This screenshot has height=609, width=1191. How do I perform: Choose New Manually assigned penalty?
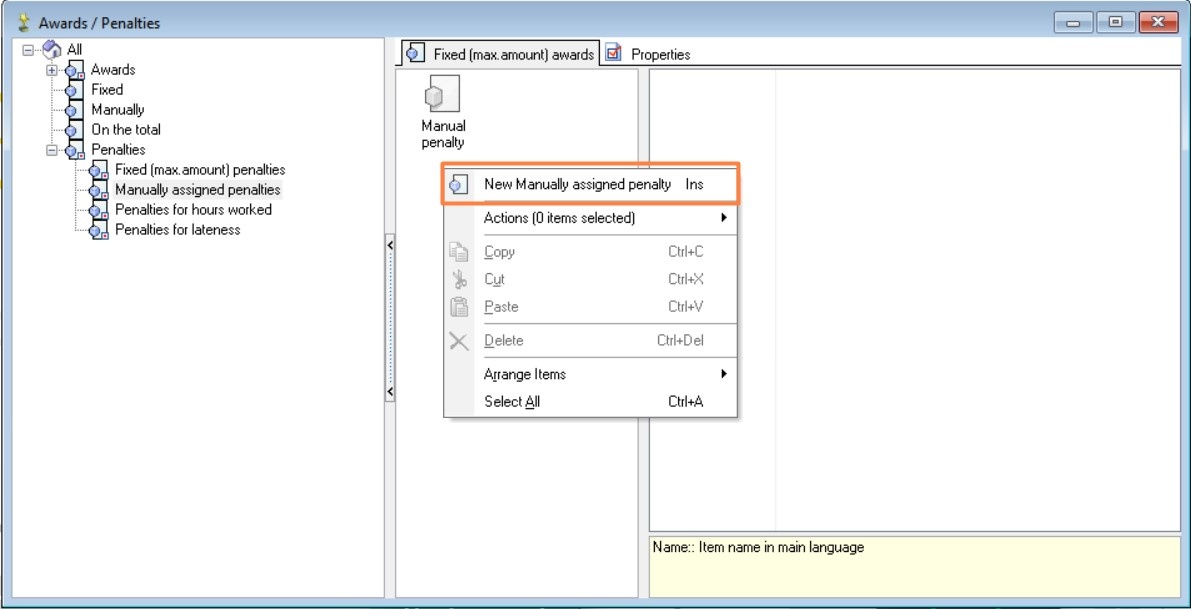(590, 184)
